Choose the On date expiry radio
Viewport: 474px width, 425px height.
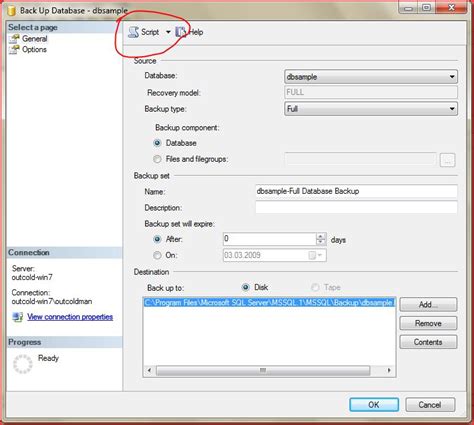(157, 255)
